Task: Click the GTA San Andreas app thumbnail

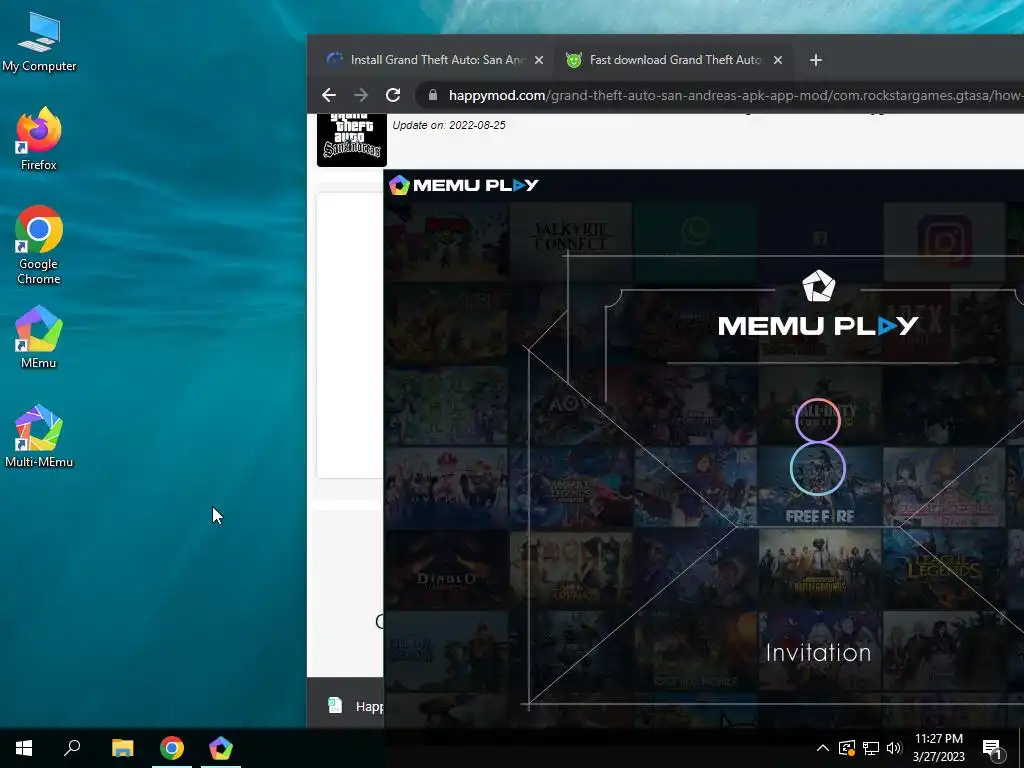Action: tap(352, 140)
